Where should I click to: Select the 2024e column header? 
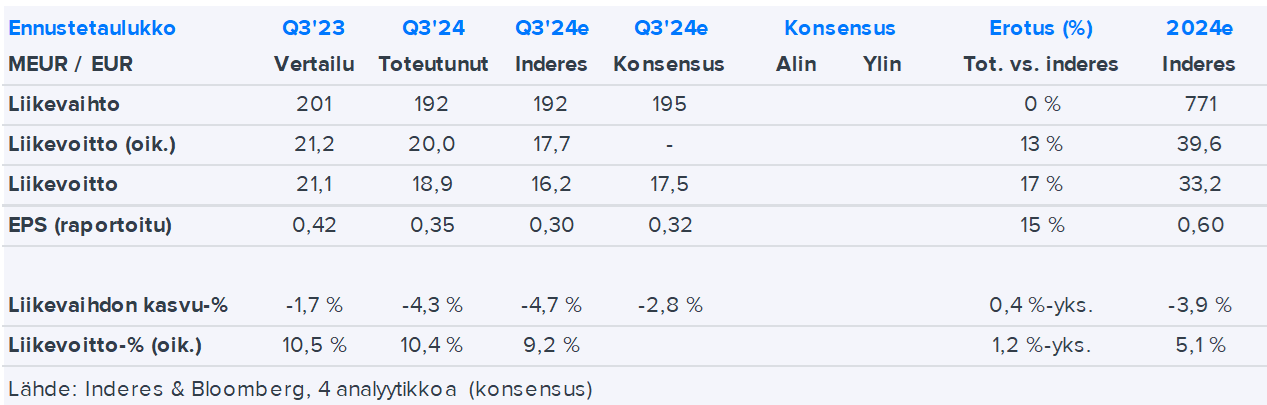[x=1199, y=28]
